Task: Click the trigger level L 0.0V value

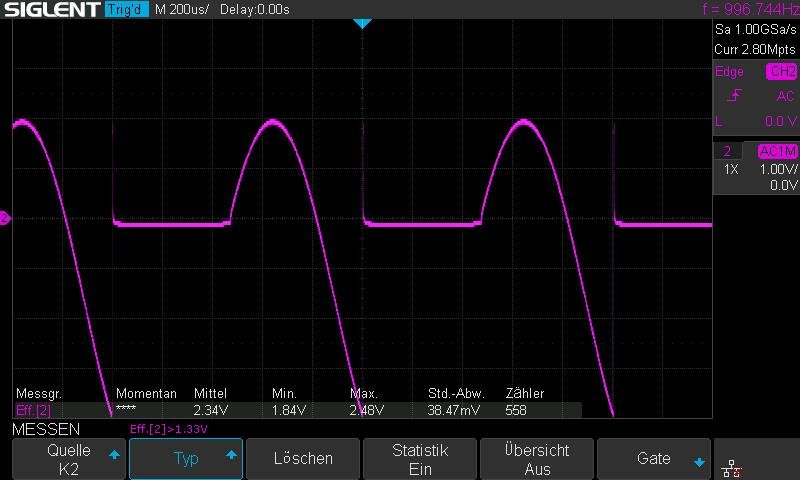Action: pyautogui.click(x=755, y=121)
